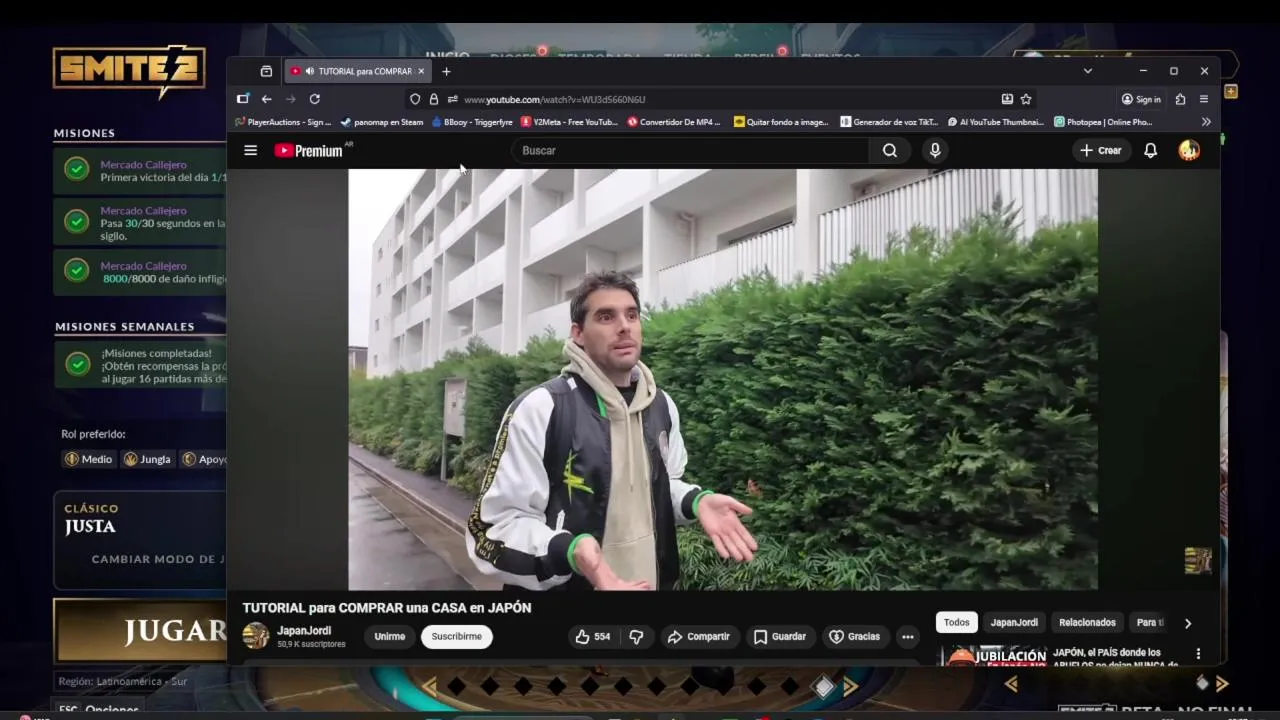1280x720 pixels.
Task: Show more bookmarks with double chevron
Action: [x=1206, y=122]
